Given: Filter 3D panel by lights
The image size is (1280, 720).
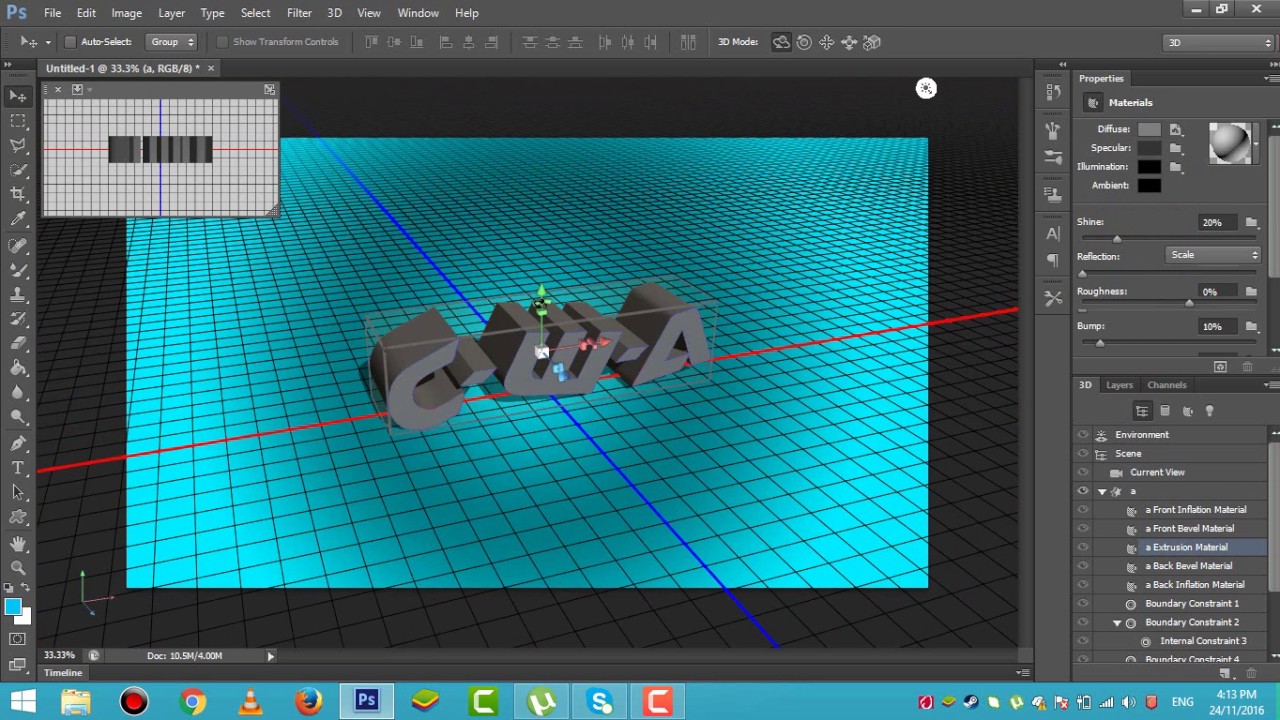Looking at the screenshot, I should pyautogui.click(x=1209, y=411).
